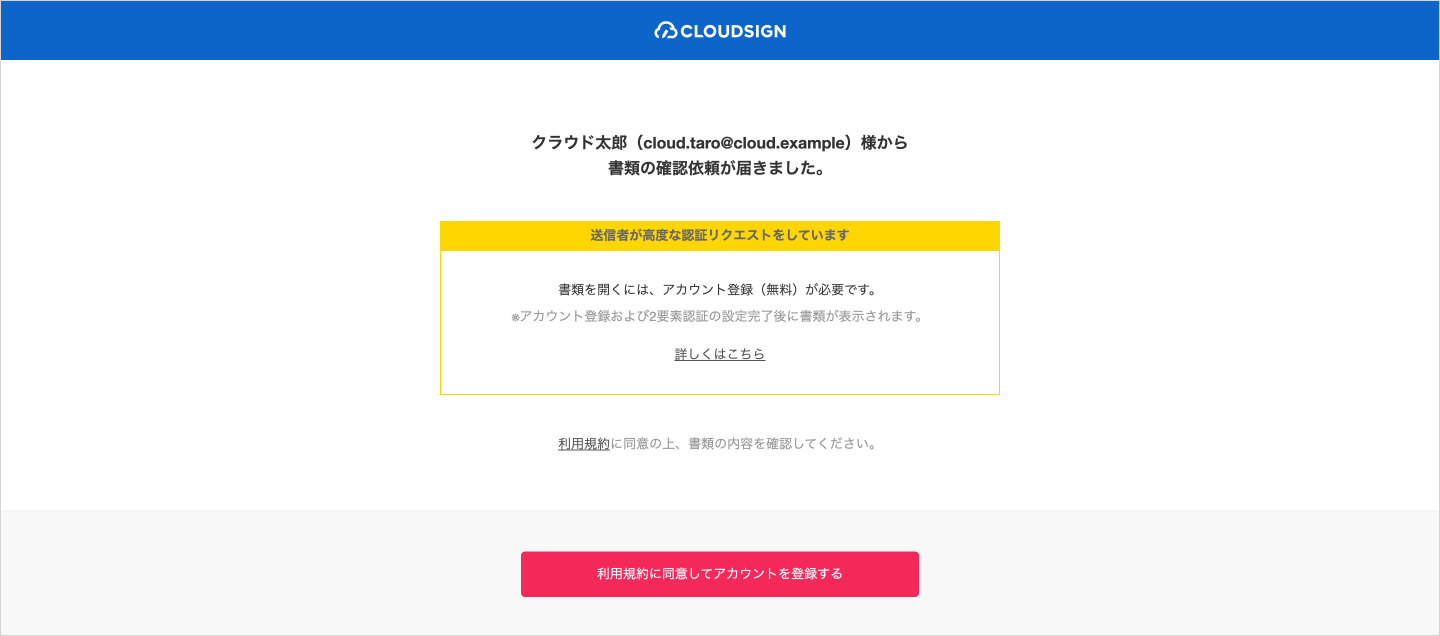Click 様から after the email address

pyautogui.click(x=884, y=143)
